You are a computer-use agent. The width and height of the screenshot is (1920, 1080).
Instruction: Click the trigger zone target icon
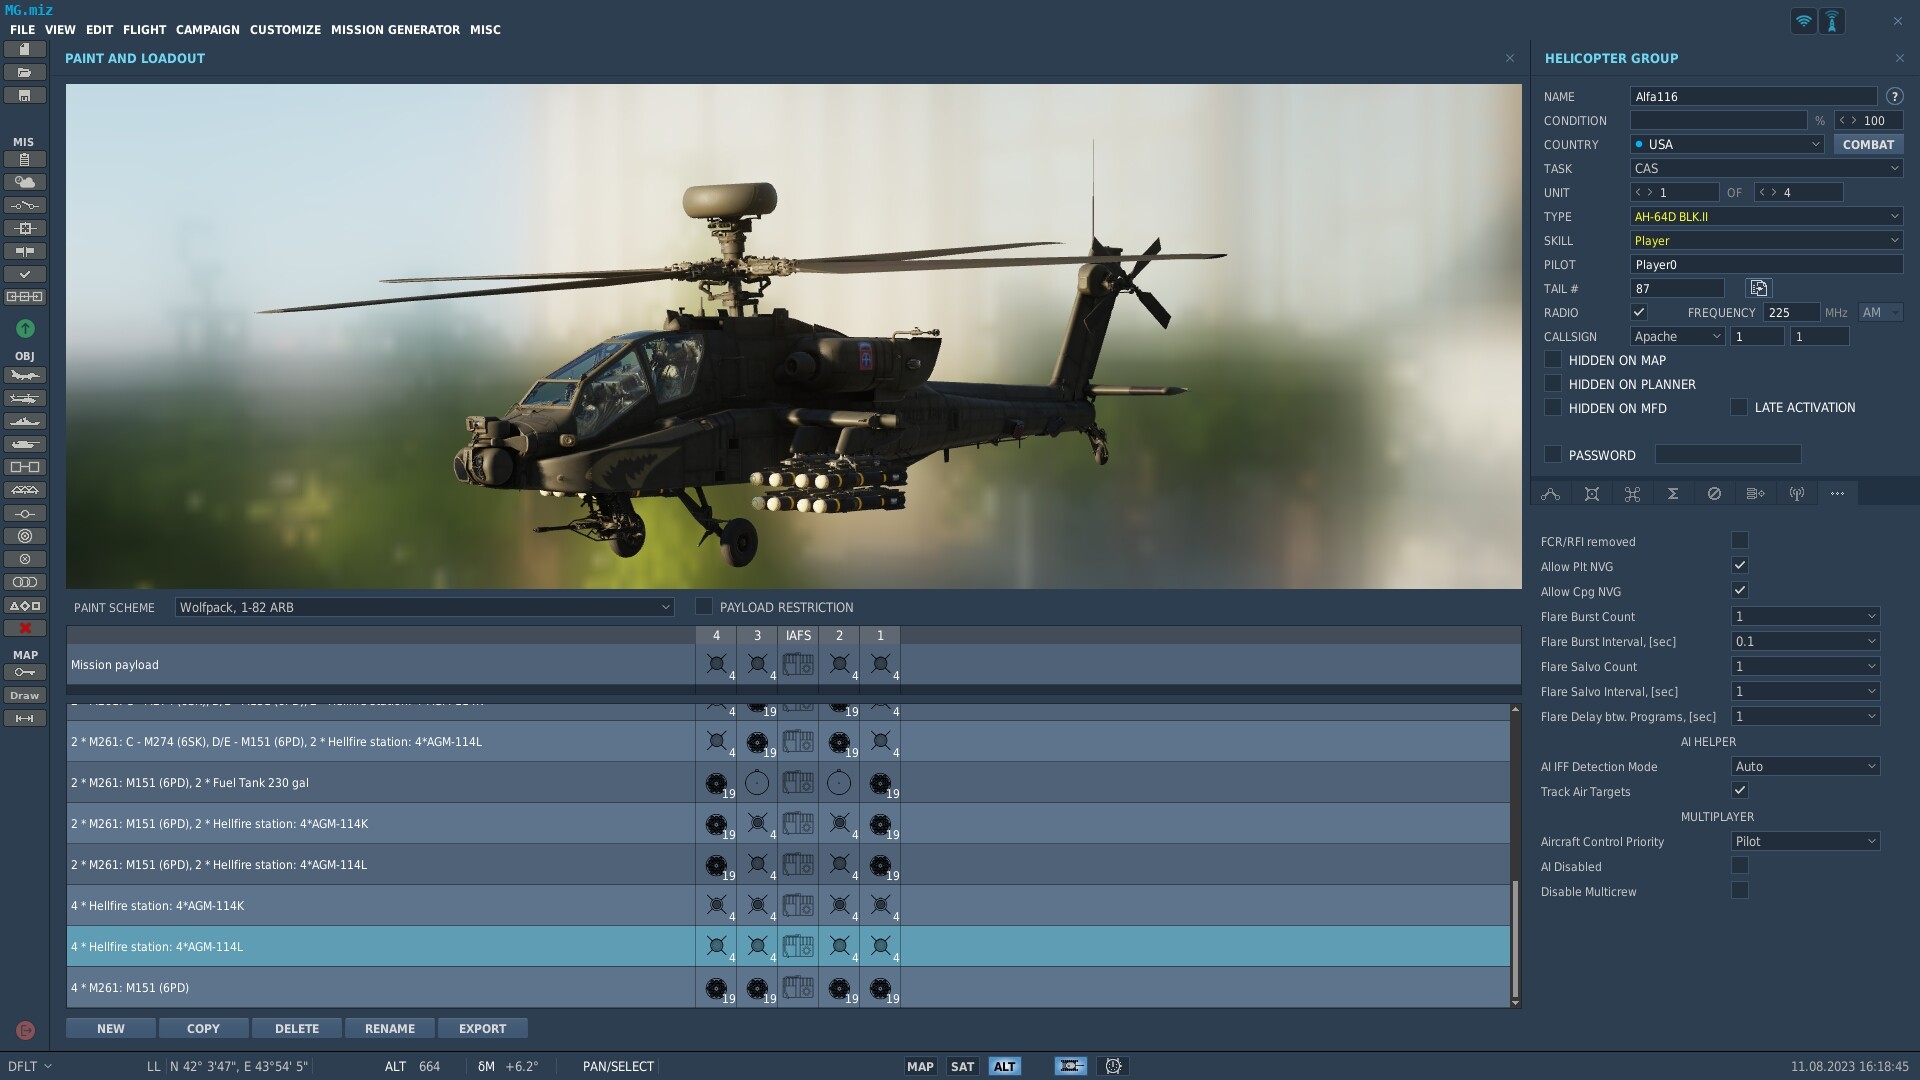point(25,536)
